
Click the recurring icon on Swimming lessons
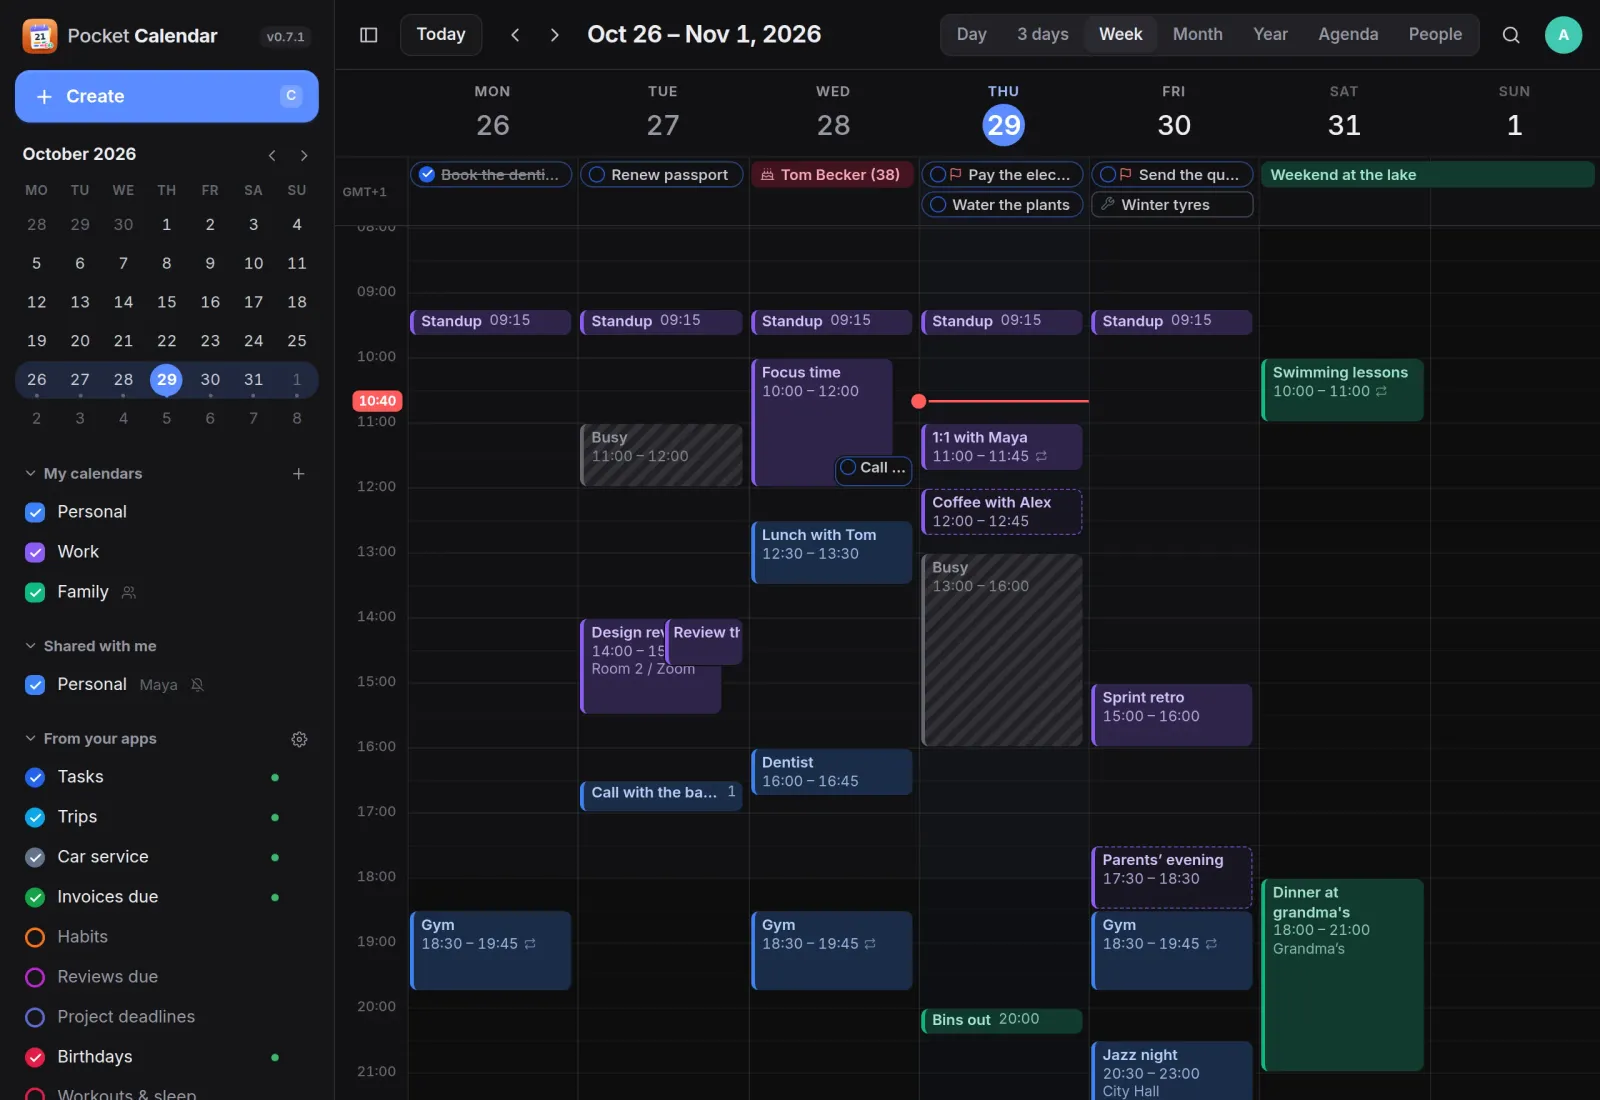[1381, 392]
